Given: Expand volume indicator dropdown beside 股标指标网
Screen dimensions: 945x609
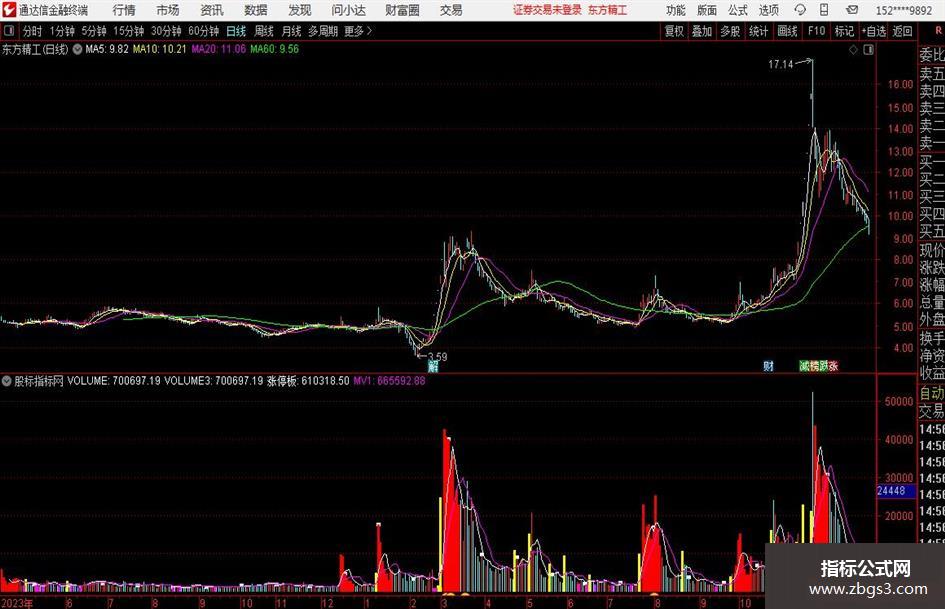Looking at the screenshot, I should coord(7,381).
